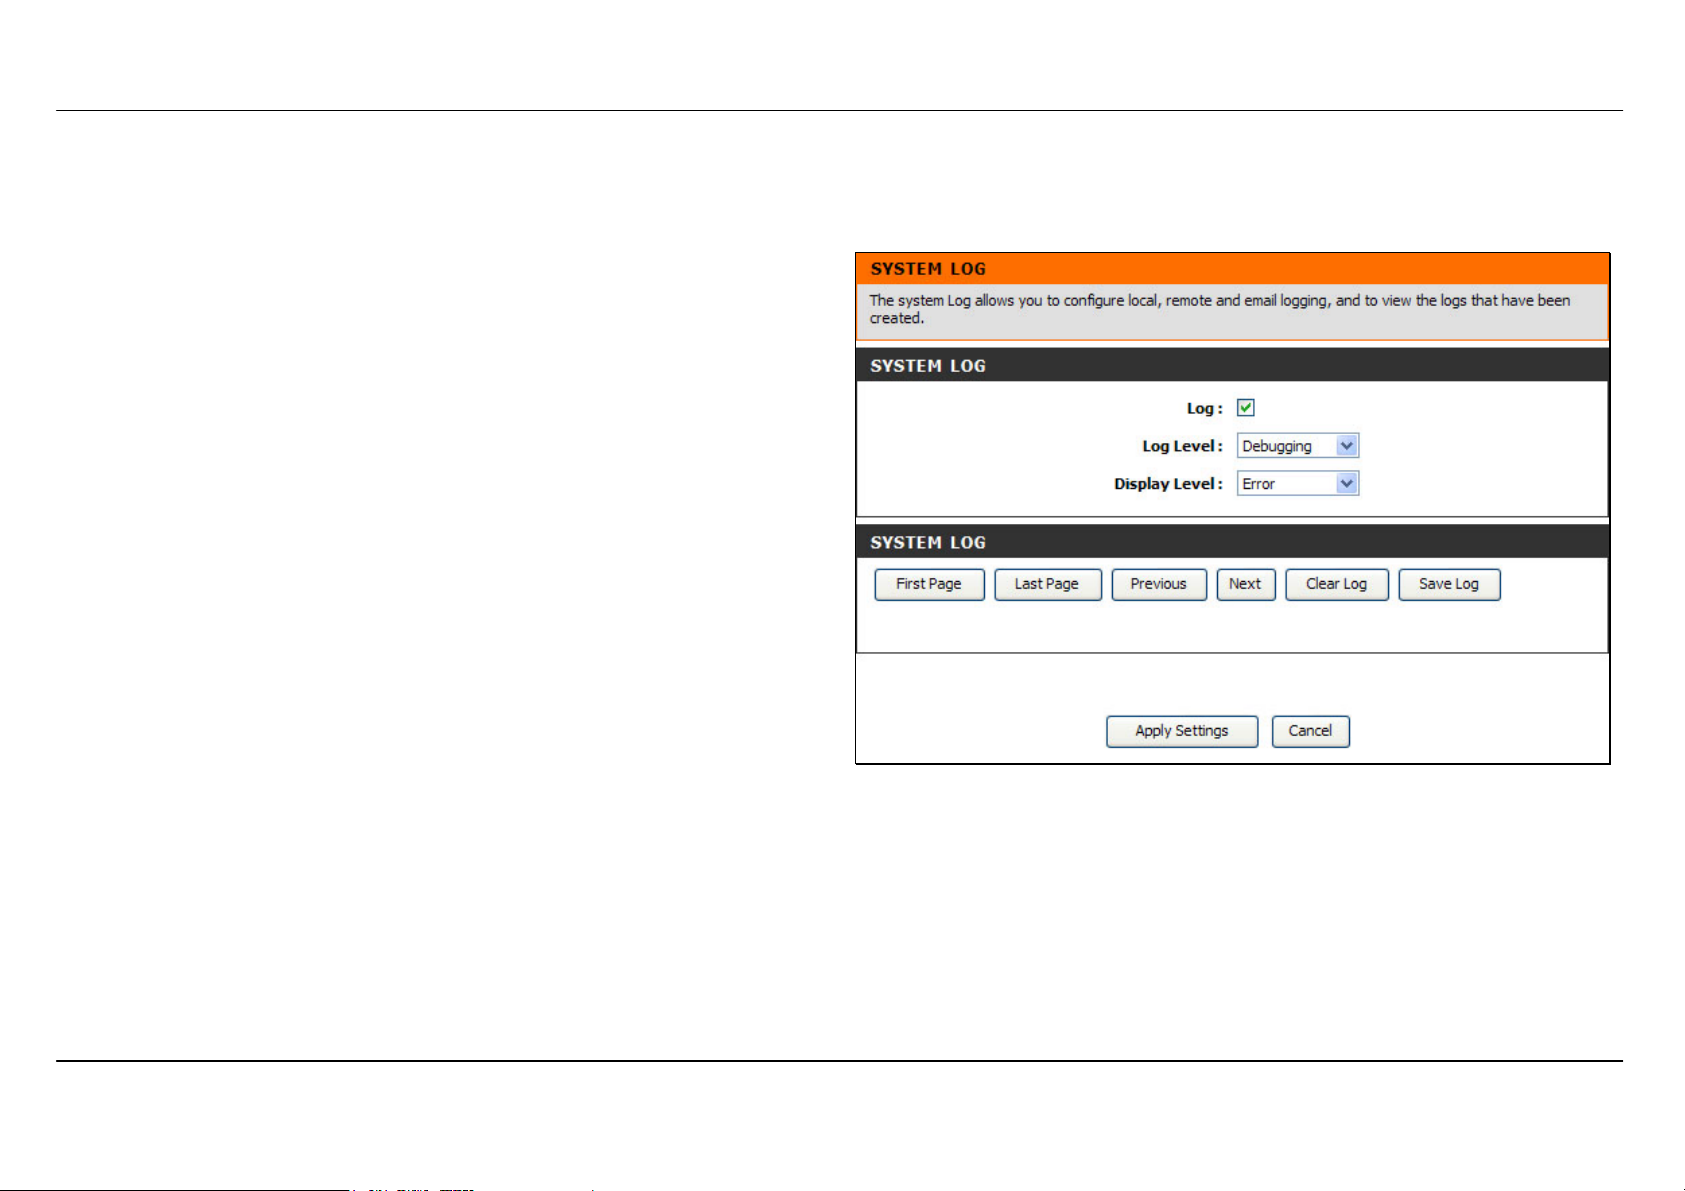Click the dark SYSTEM LOG header above Log settings
Screen dimensions: 1685x1191
click(1232, 366)
